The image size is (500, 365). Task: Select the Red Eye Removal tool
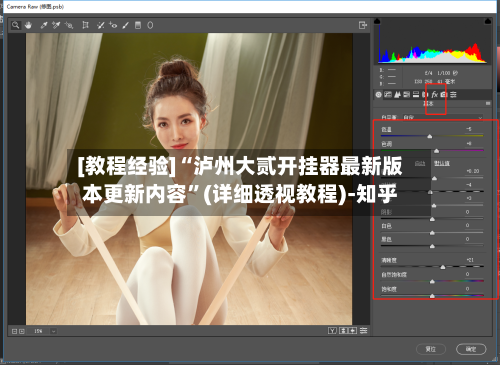click(113, 25)
